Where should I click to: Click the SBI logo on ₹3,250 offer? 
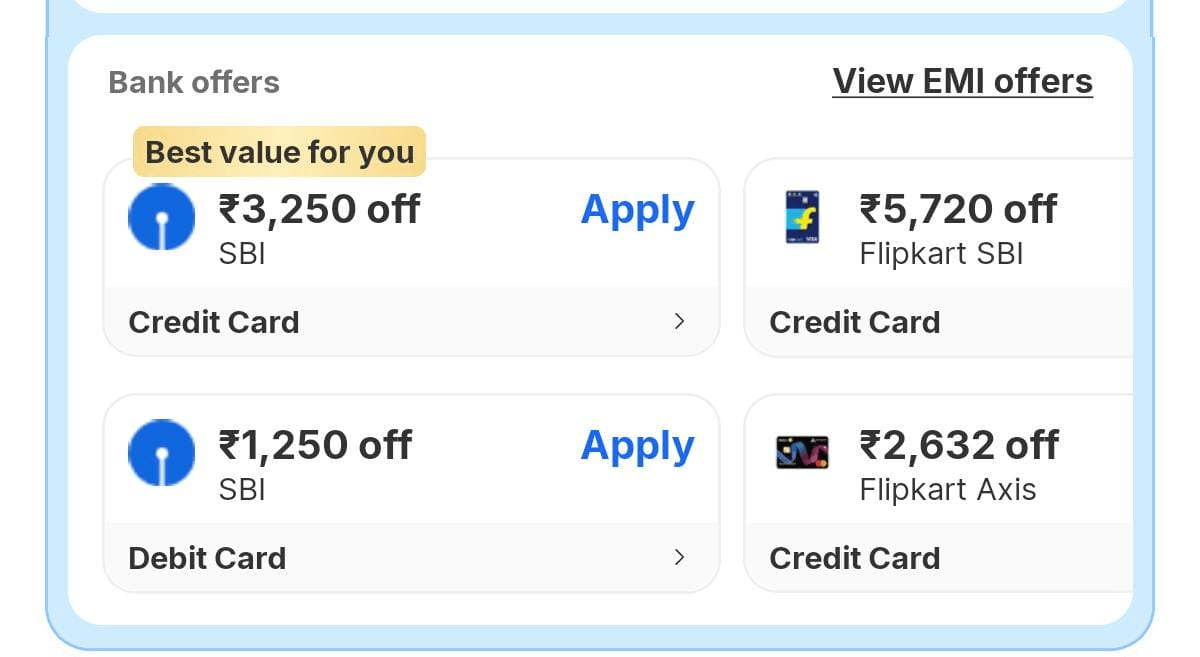pyautogui.click(x=161, y=217)
